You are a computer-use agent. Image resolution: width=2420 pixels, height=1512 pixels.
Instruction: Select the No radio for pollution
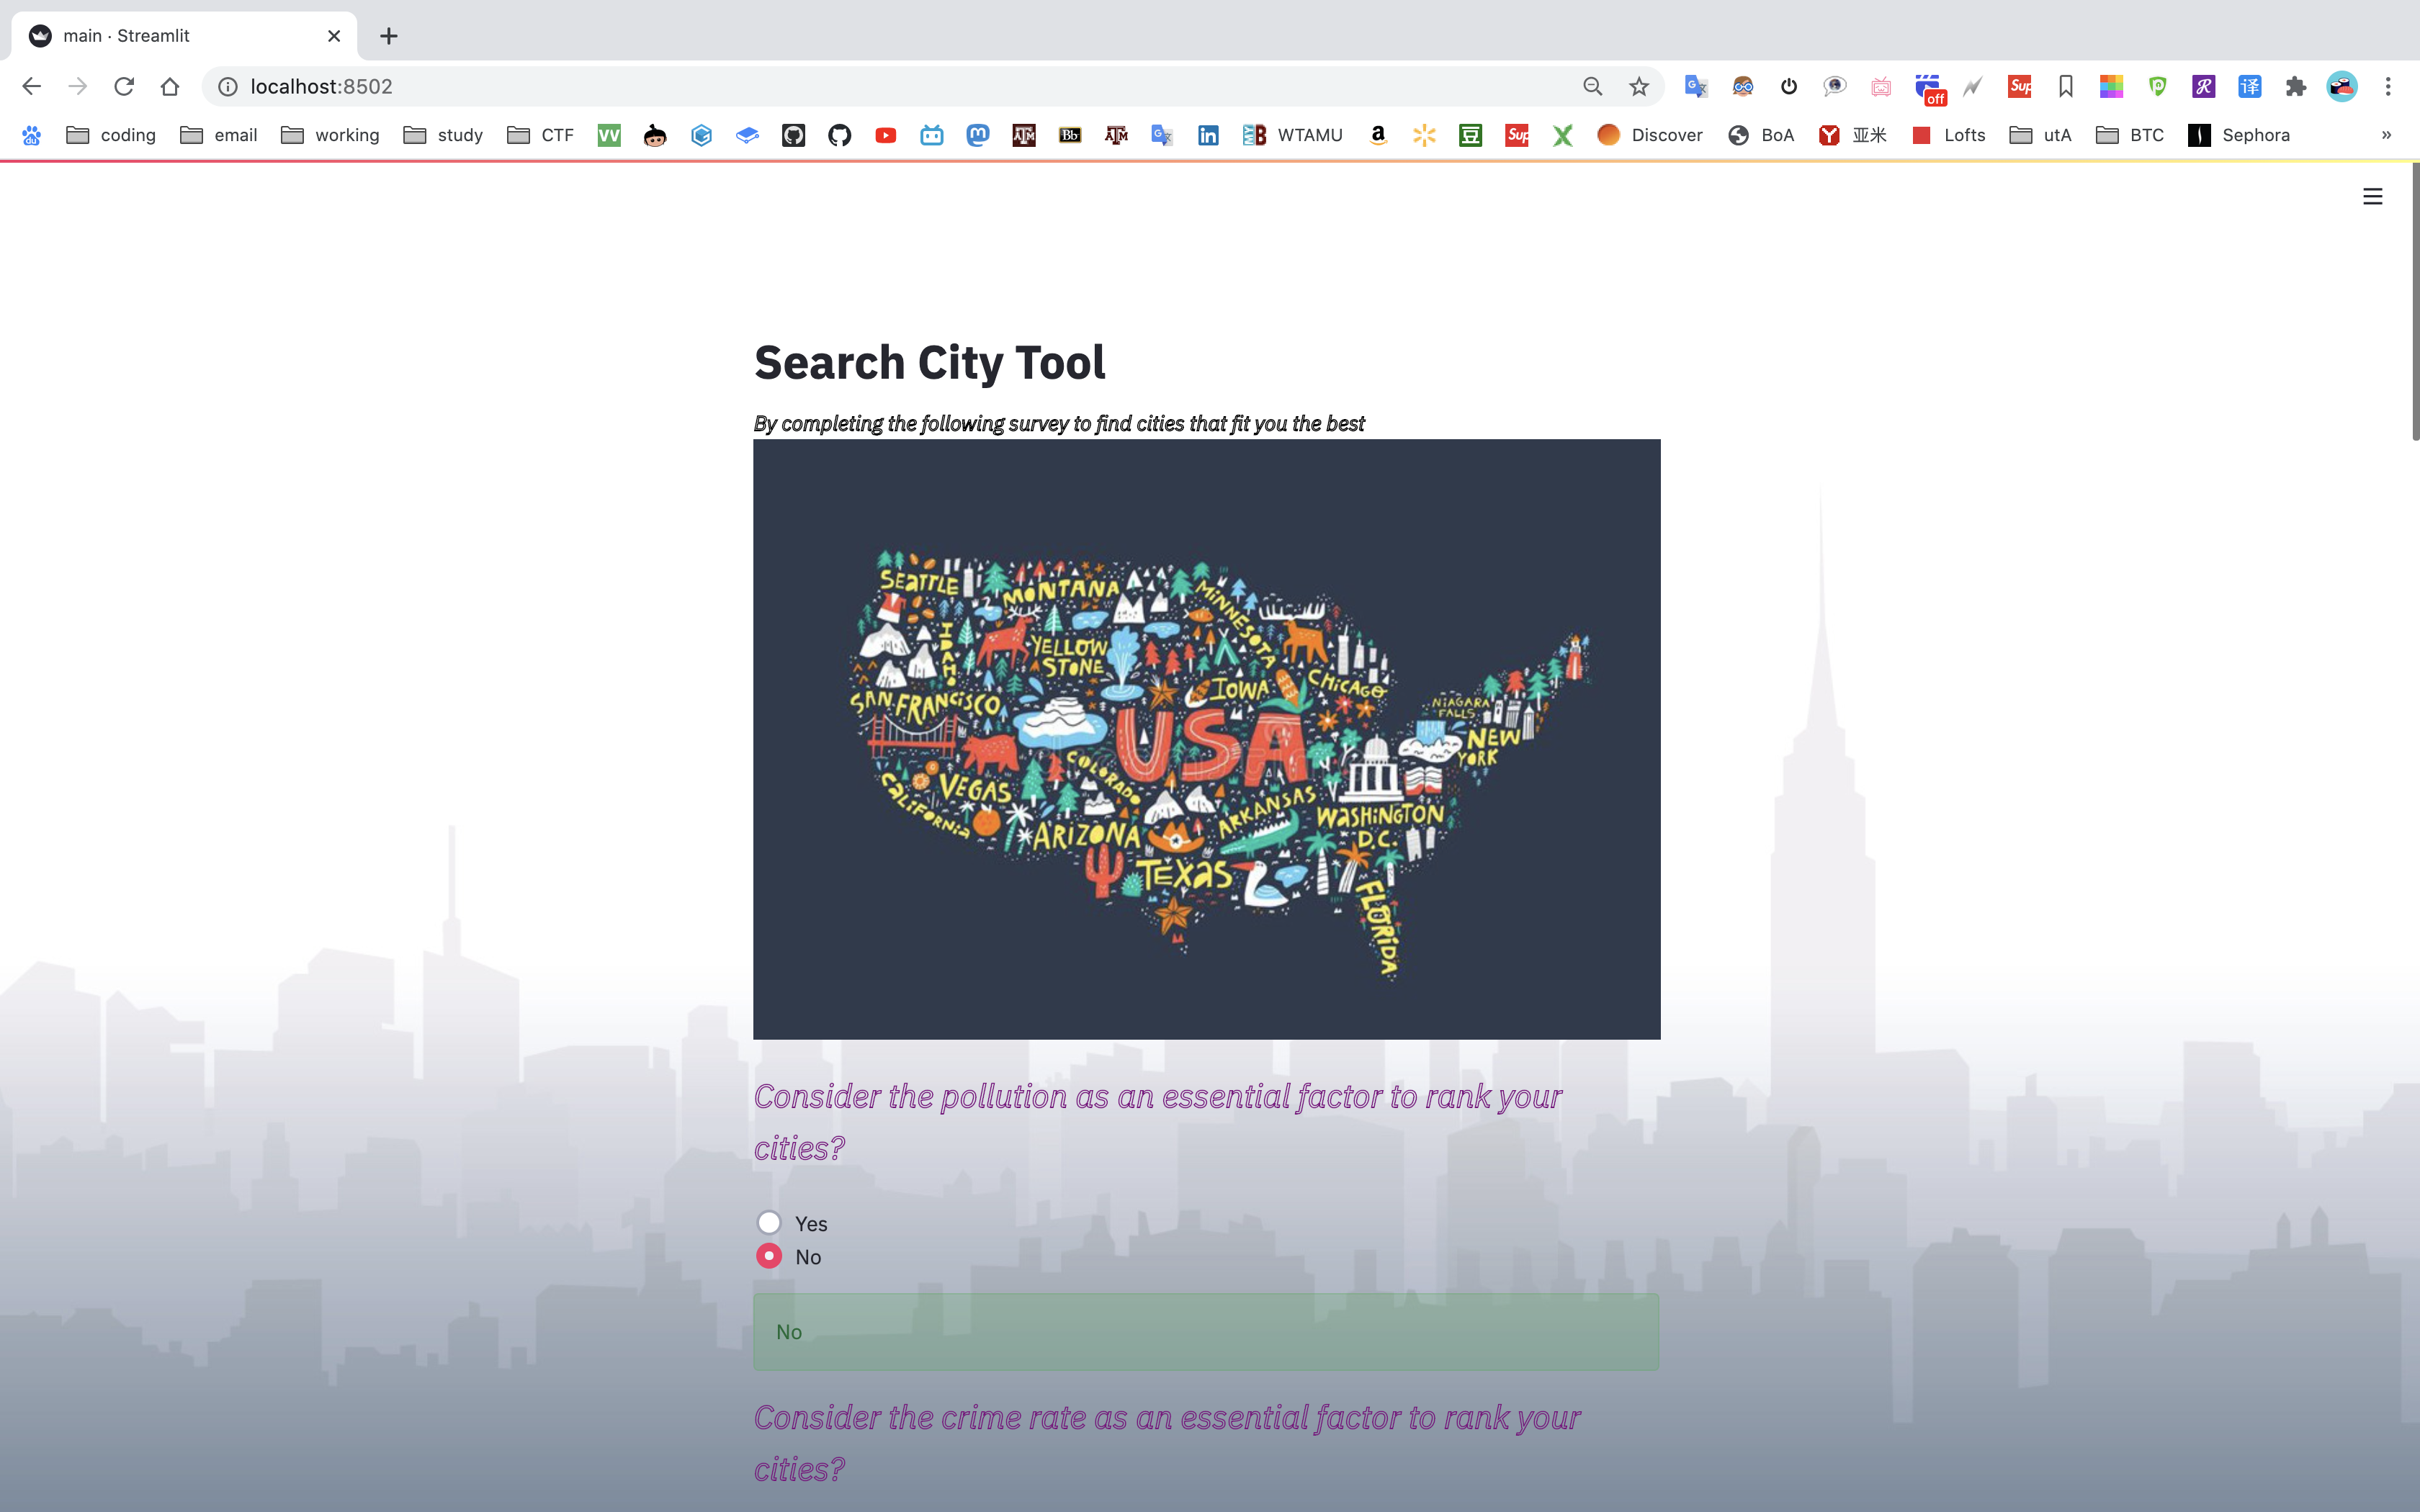pos(769,1256)
